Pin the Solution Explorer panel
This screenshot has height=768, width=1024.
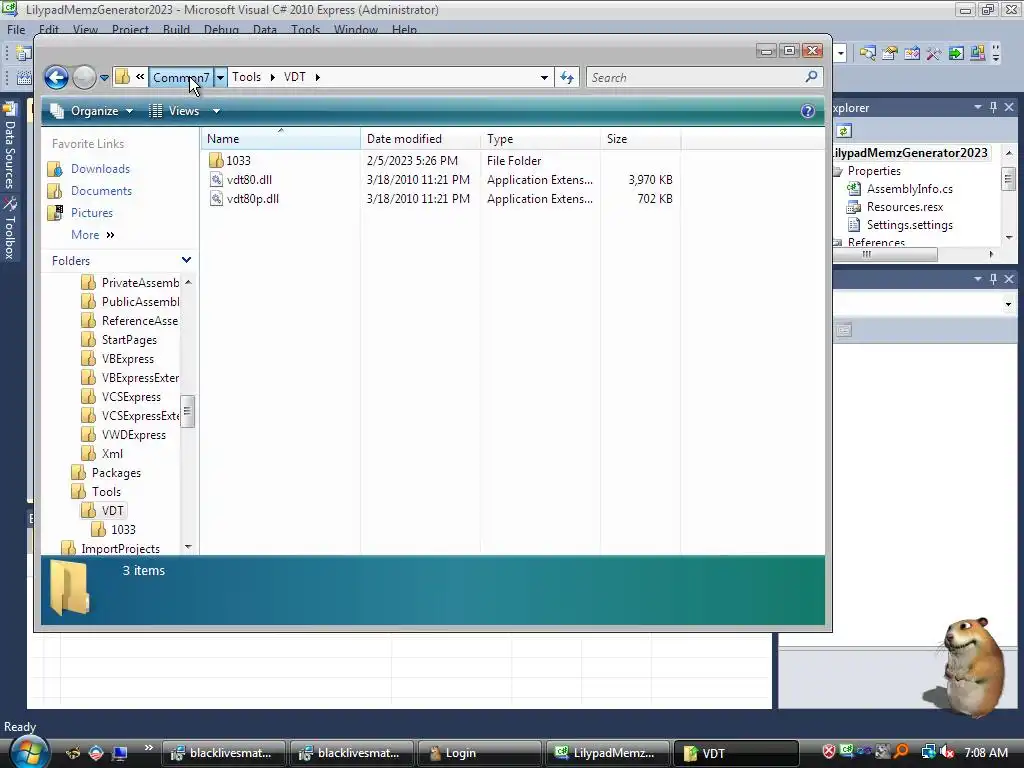993,107
